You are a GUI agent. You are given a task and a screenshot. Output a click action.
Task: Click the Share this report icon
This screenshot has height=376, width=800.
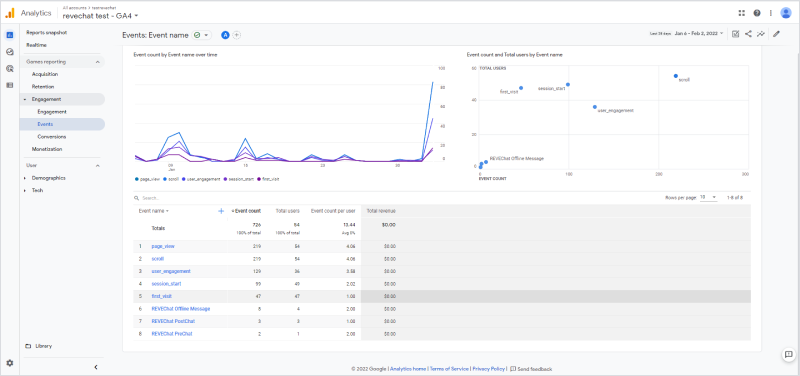pos(748,34)
